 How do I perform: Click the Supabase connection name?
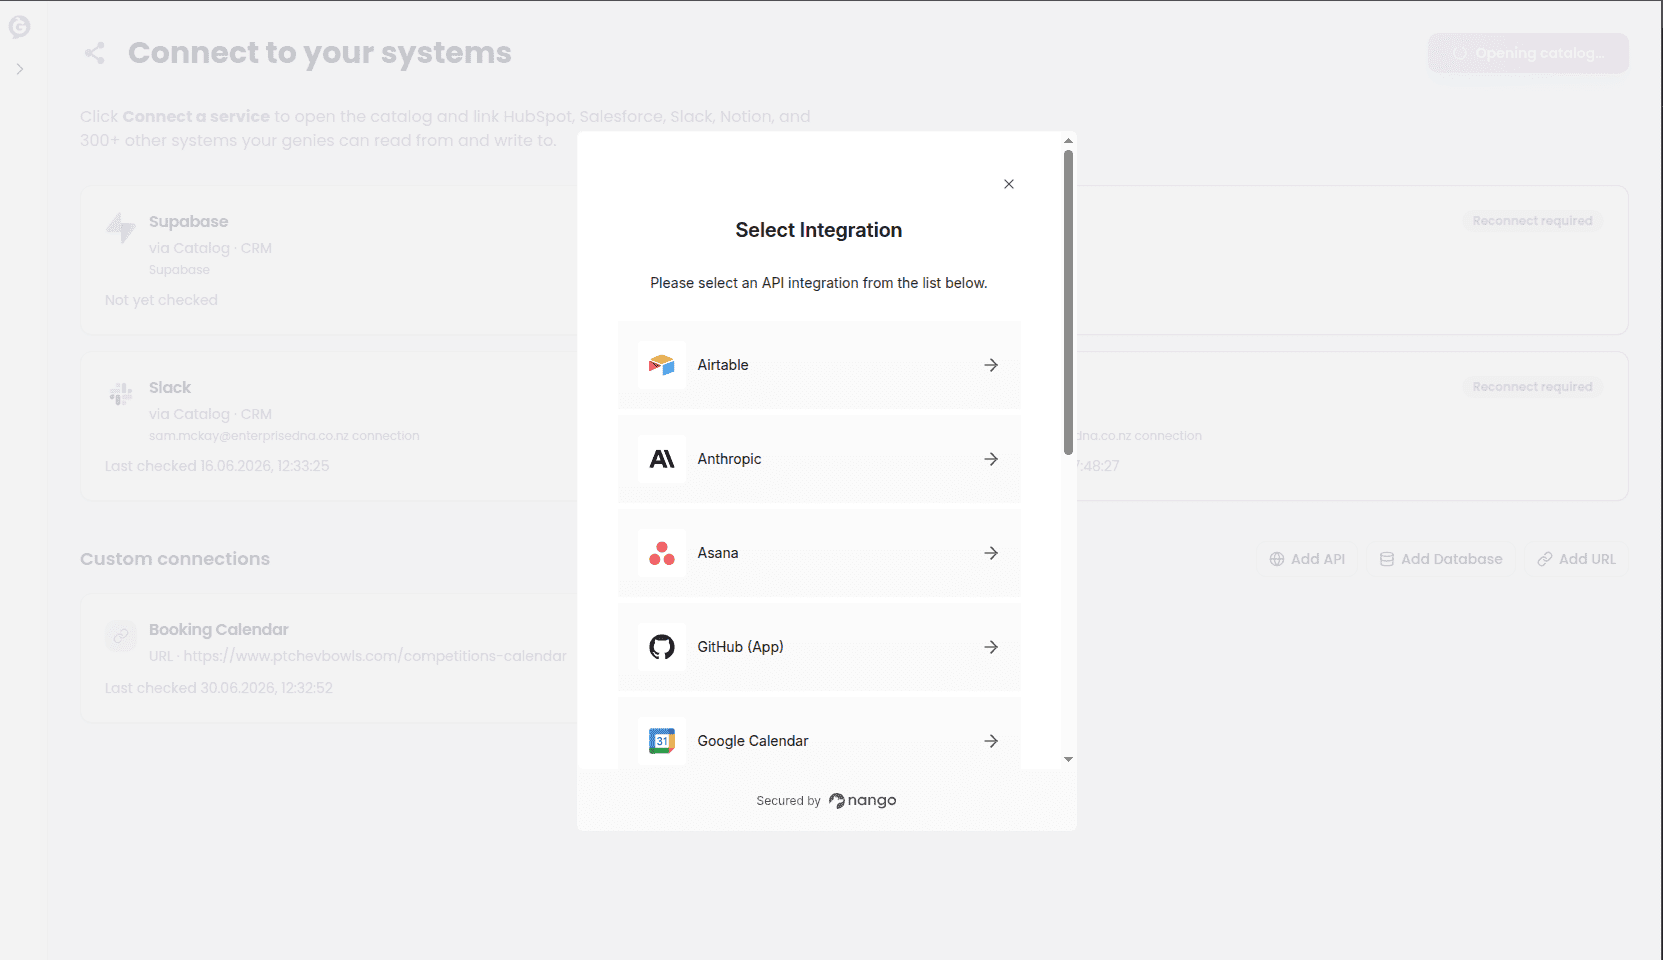(188, 221)
